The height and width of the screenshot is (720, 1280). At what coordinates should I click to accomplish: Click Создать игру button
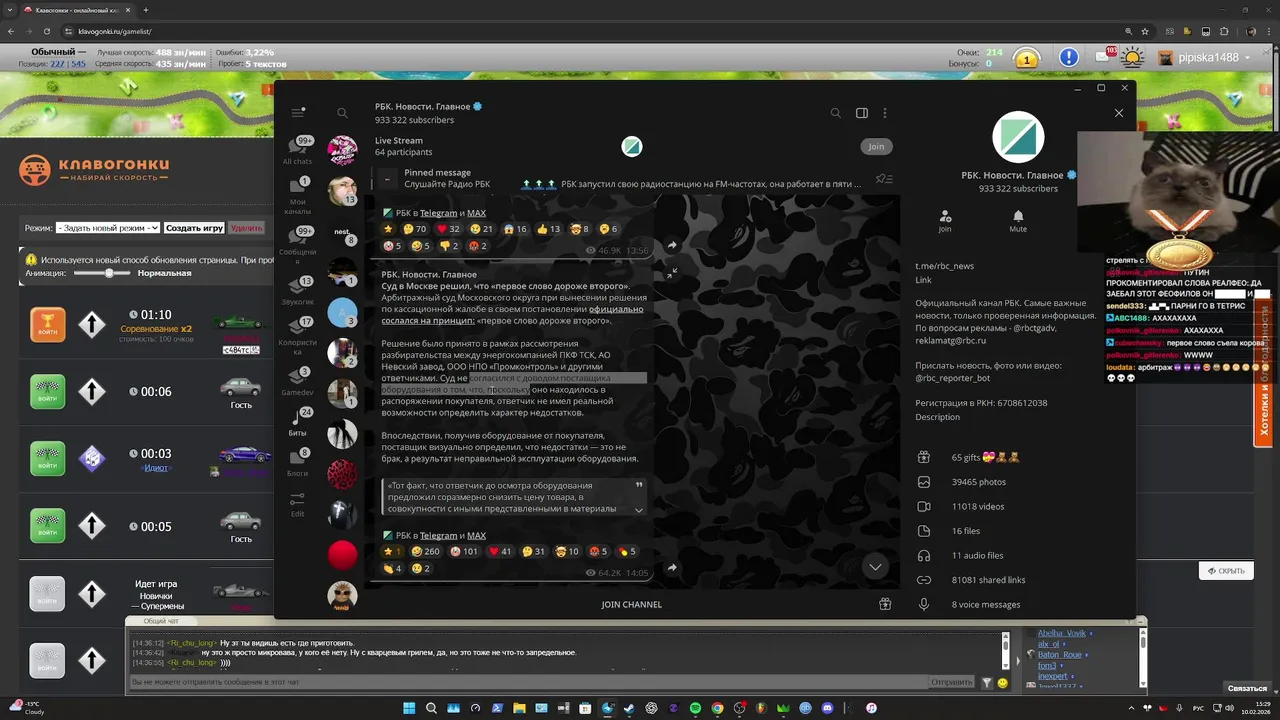194,228
